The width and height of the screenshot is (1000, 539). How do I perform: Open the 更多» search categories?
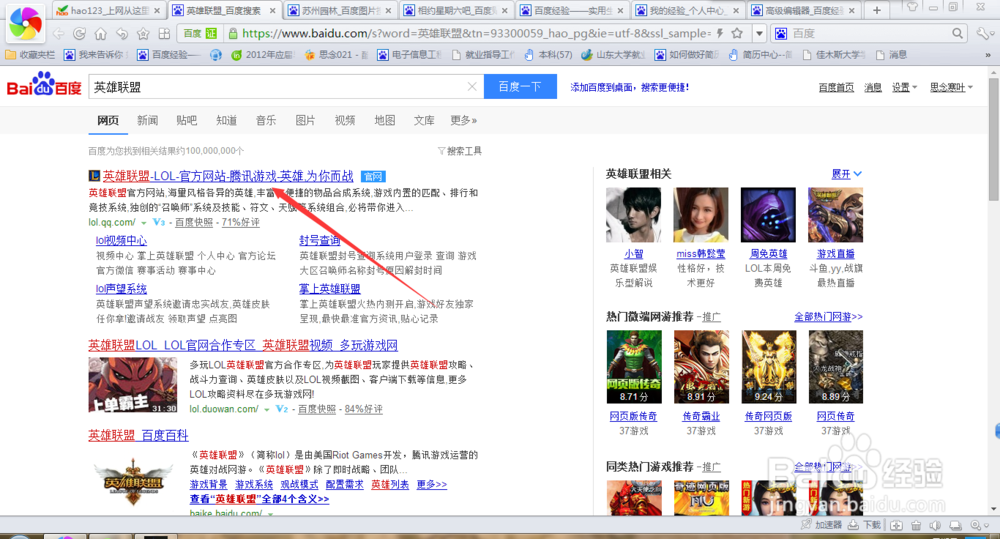pyautogui.click(x=464, y=120)
